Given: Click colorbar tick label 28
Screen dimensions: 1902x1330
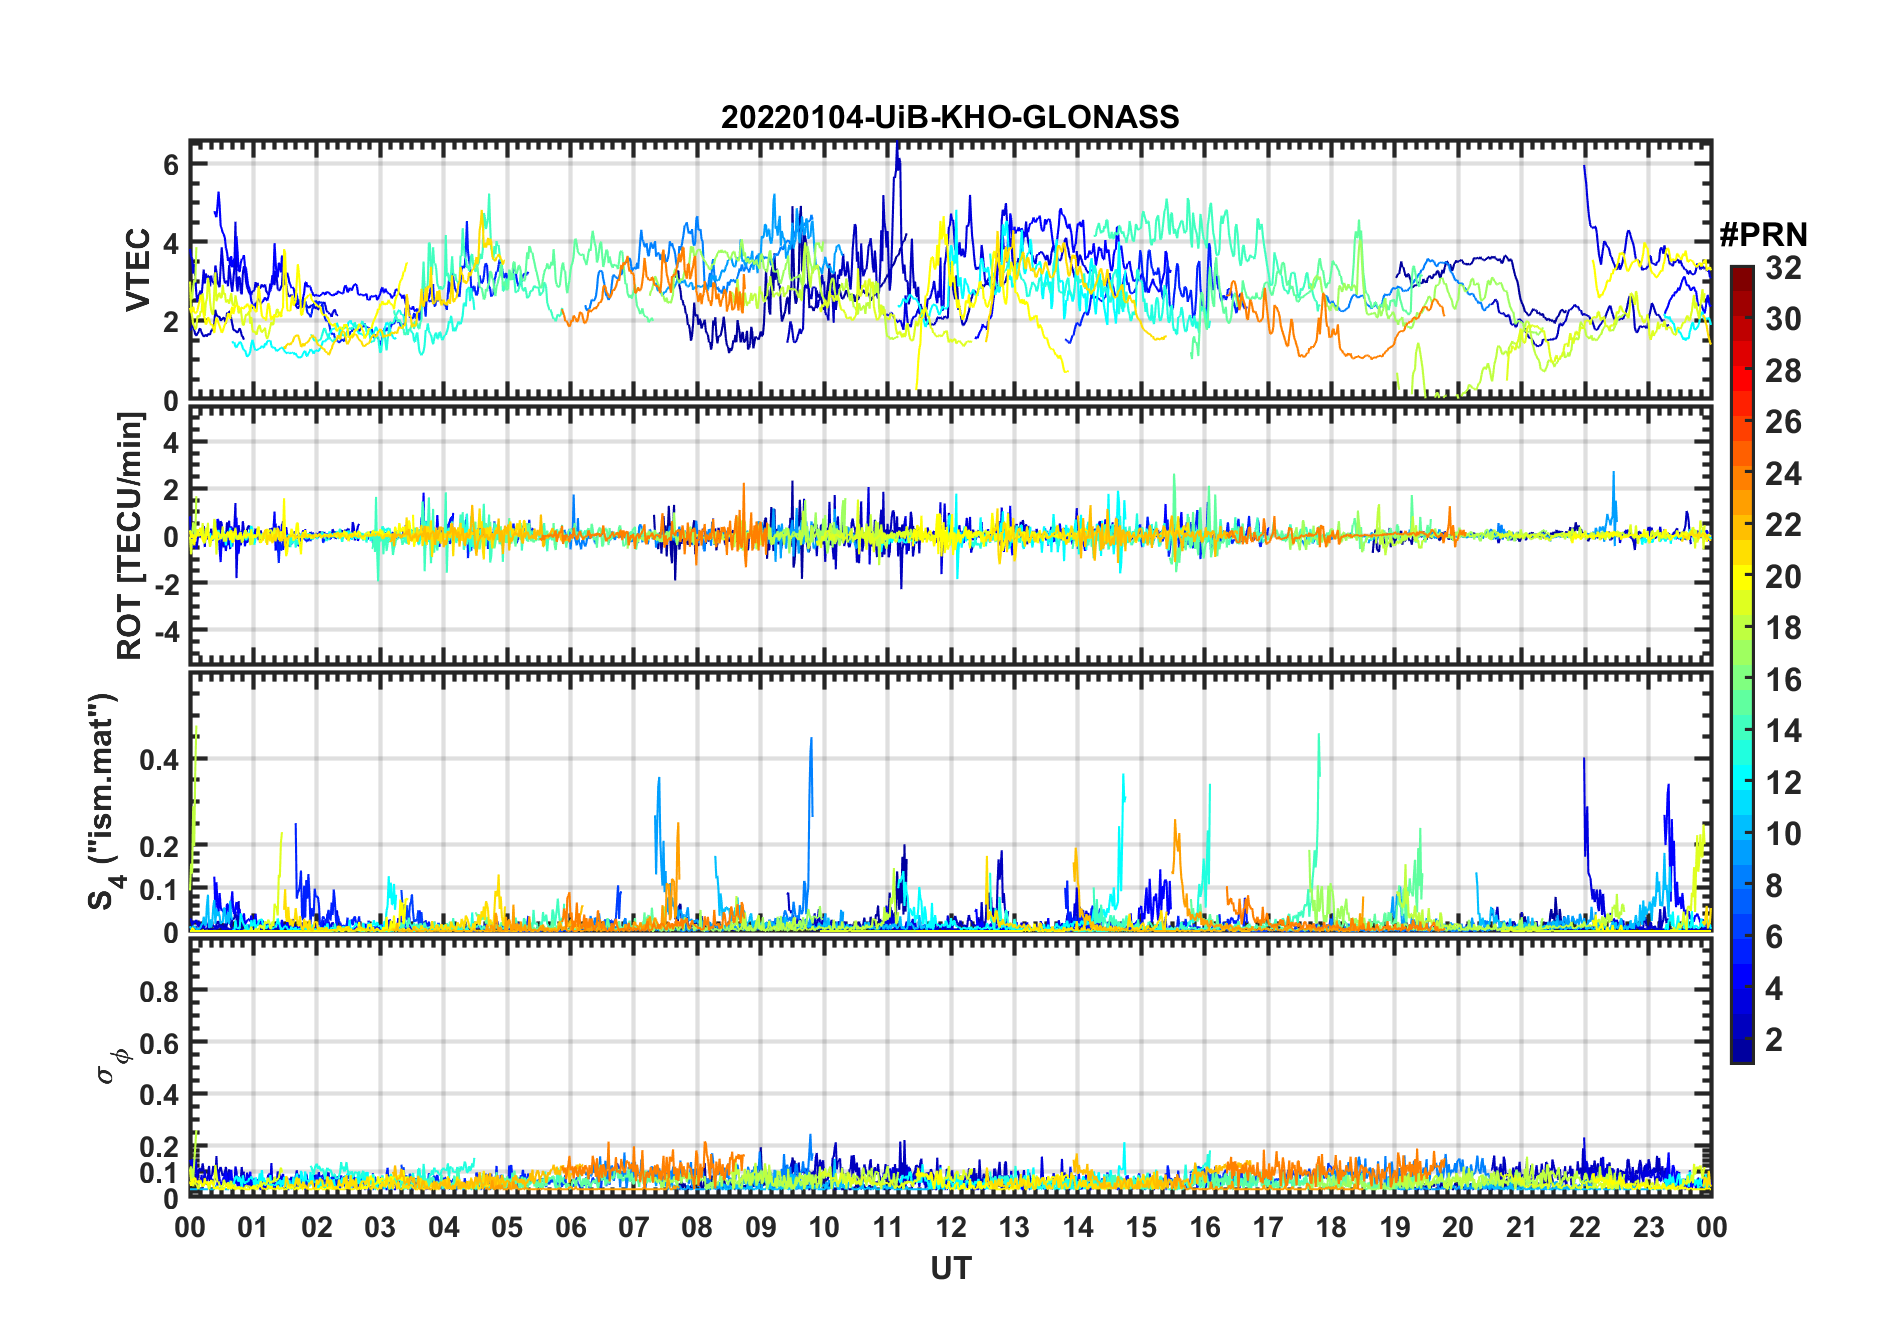Looking at the screenshot, I should pos(1783,371).
